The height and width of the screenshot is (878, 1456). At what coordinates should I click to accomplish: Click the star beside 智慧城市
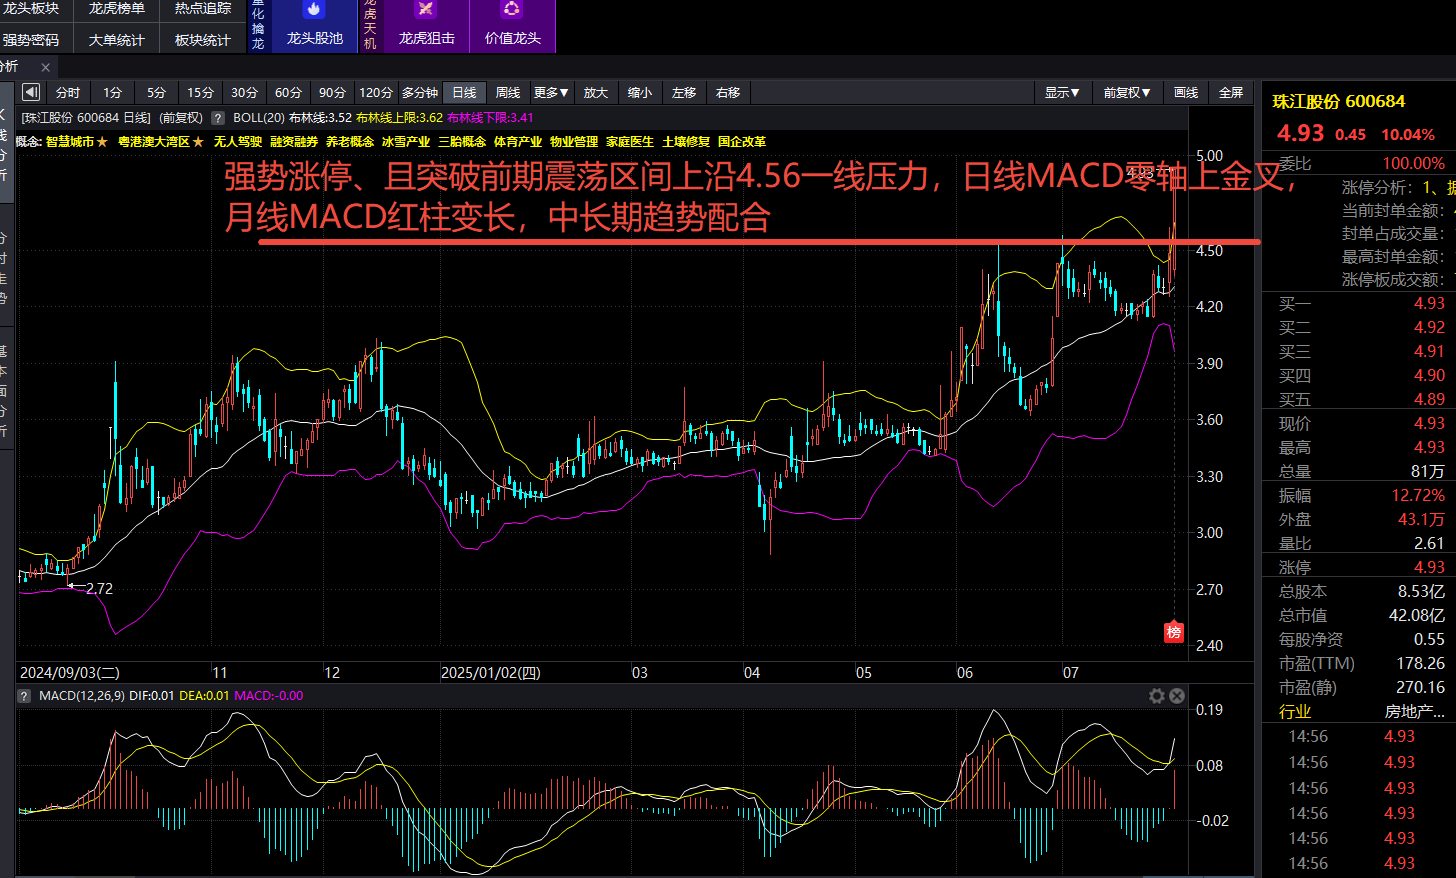102,142
